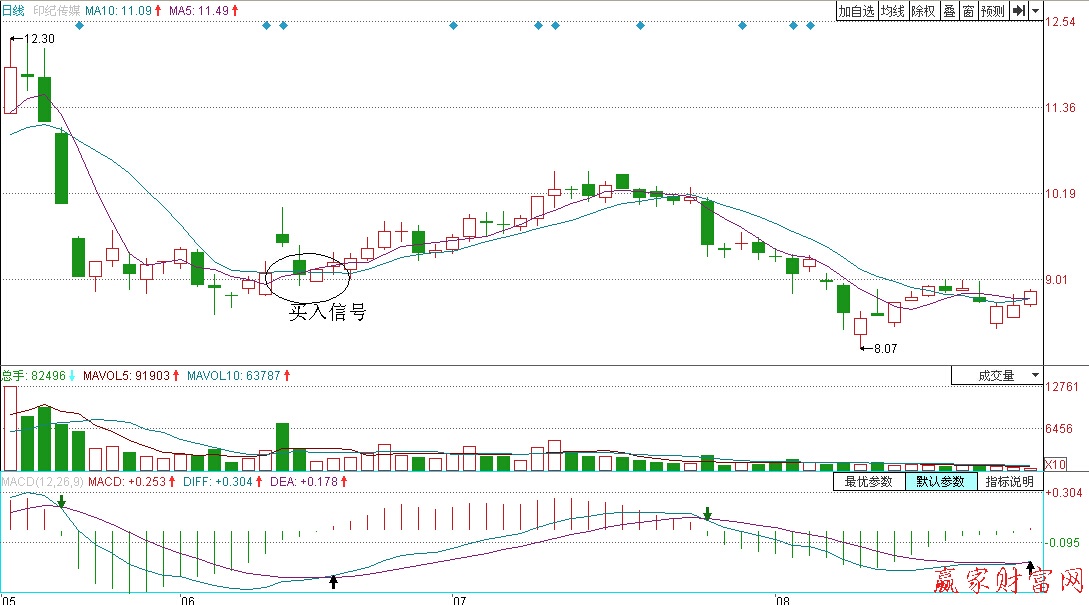Image resolution: width=1089 pixels, height=605 pixels.
Task: Click the jump-to-end arrow icon
Action: [x=1017, y=11]
